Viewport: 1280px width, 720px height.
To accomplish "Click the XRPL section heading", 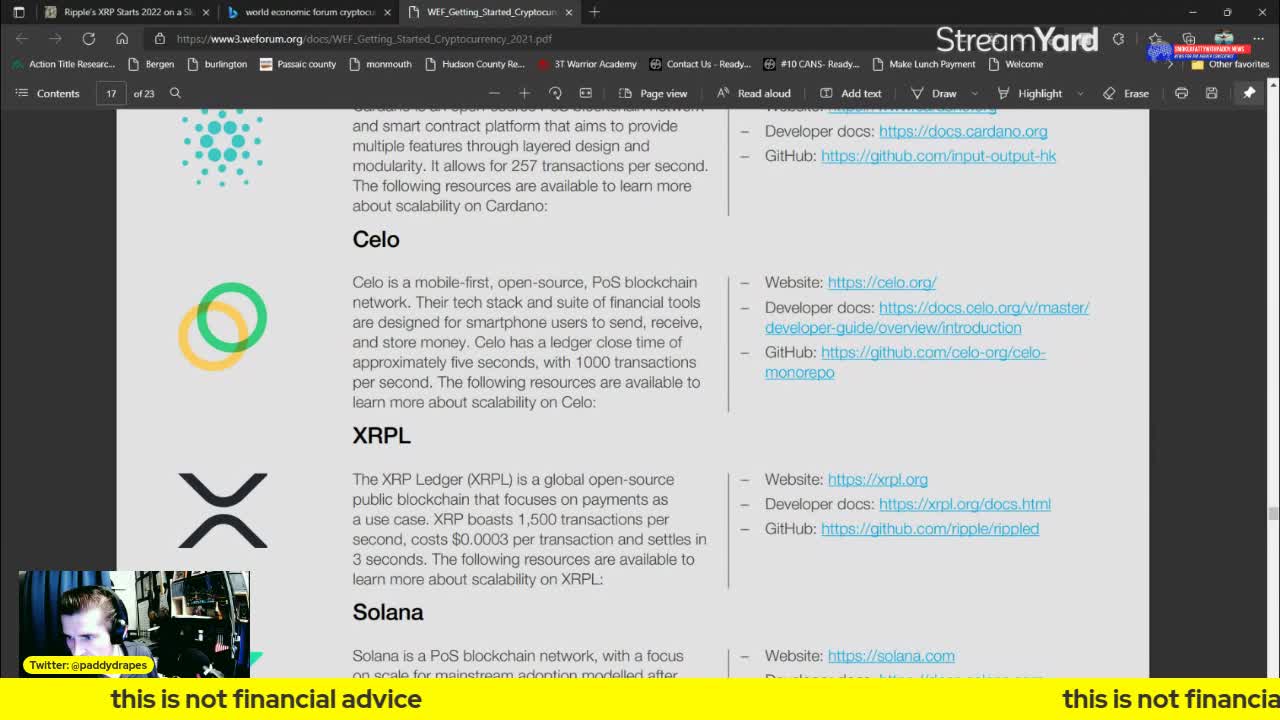I will 381,436.
